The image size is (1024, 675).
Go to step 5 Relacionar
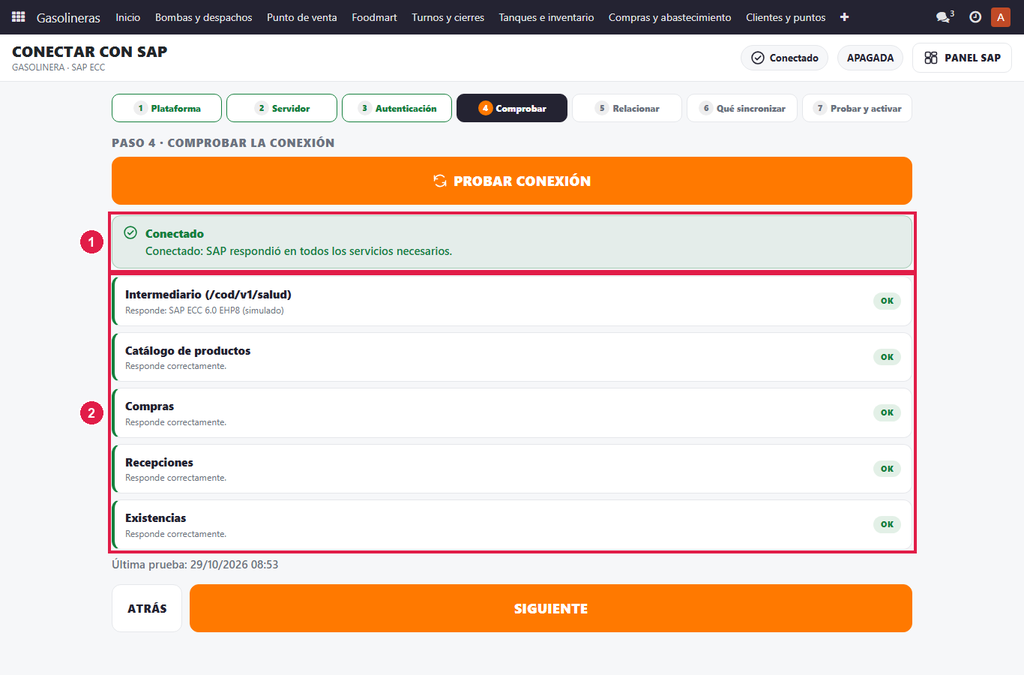pos(627,108)
